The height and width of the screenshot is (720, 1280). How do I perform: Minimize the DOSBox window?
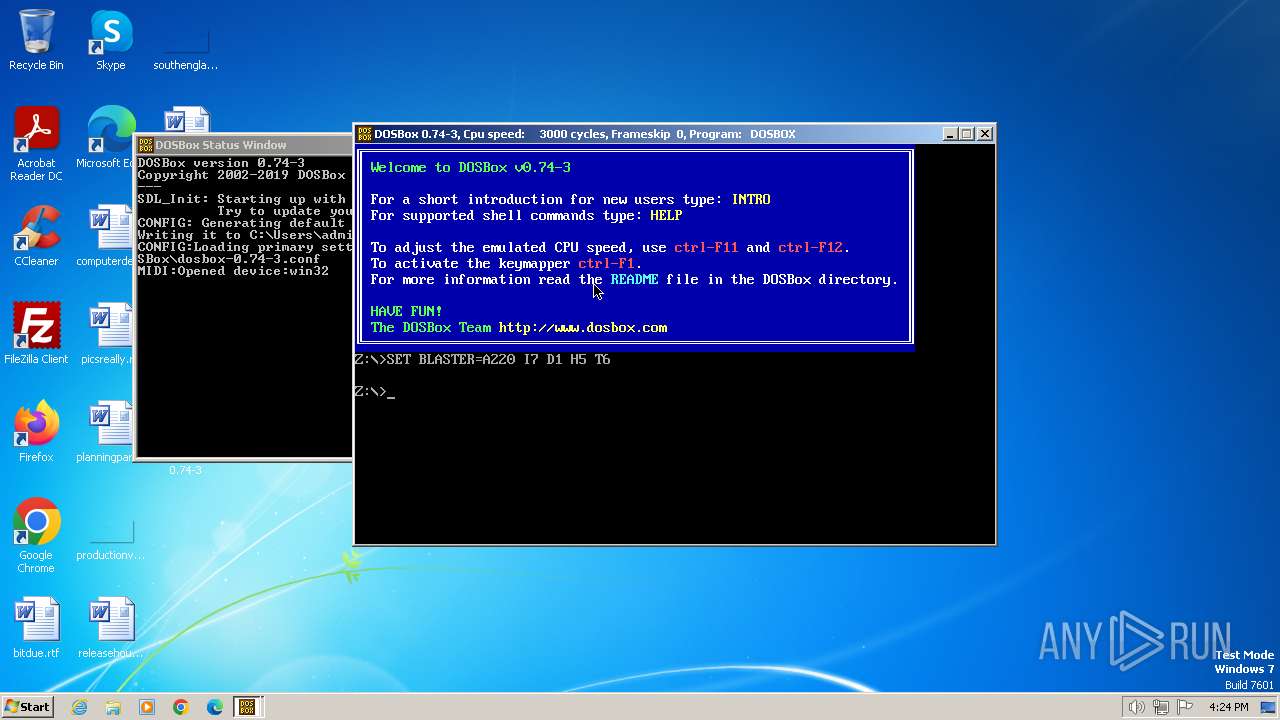coord(950,134)
